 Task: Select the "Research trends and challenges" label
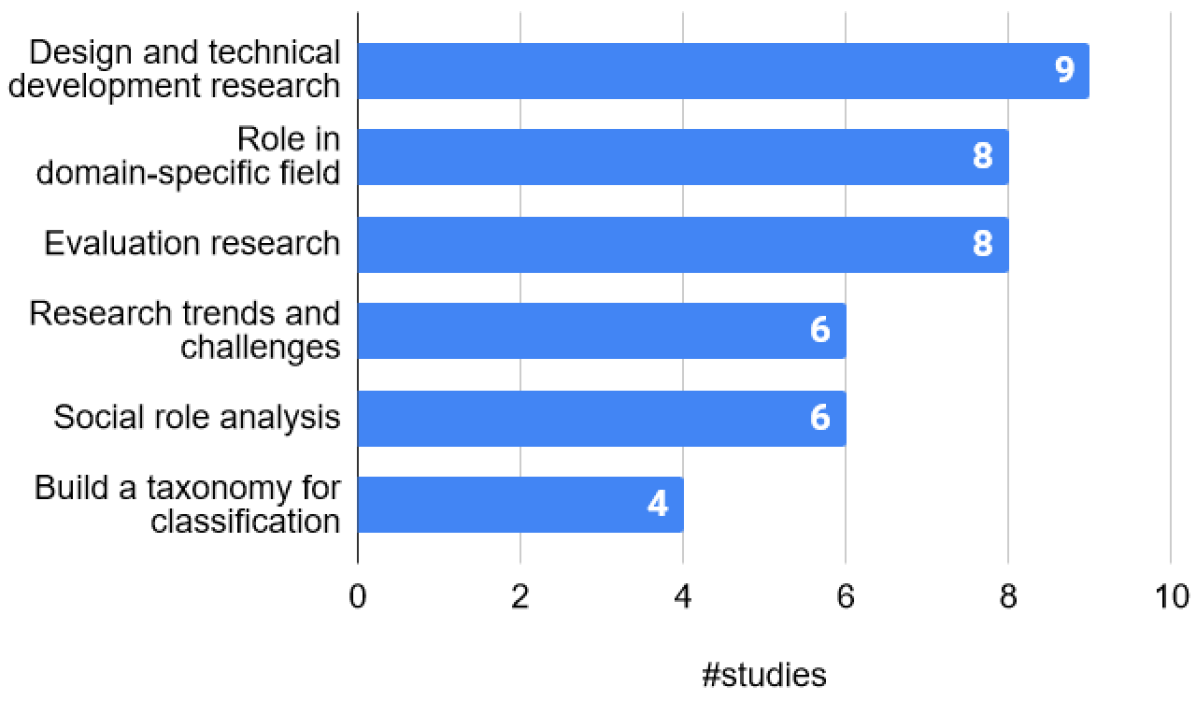[x=185, y=330]
